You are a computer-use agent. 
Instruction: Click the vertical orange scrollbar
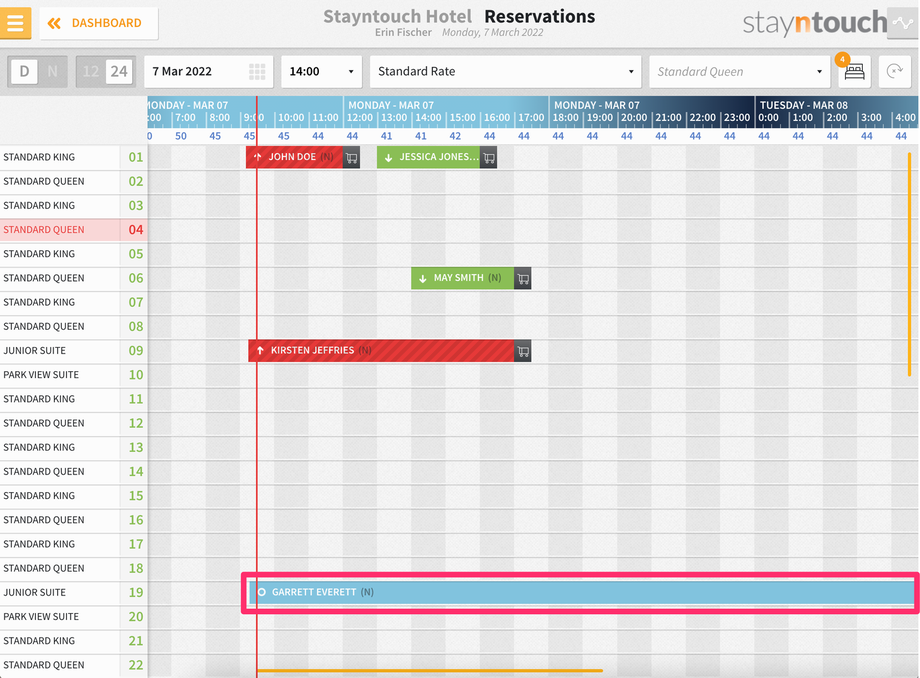click(x=909, y=264)
